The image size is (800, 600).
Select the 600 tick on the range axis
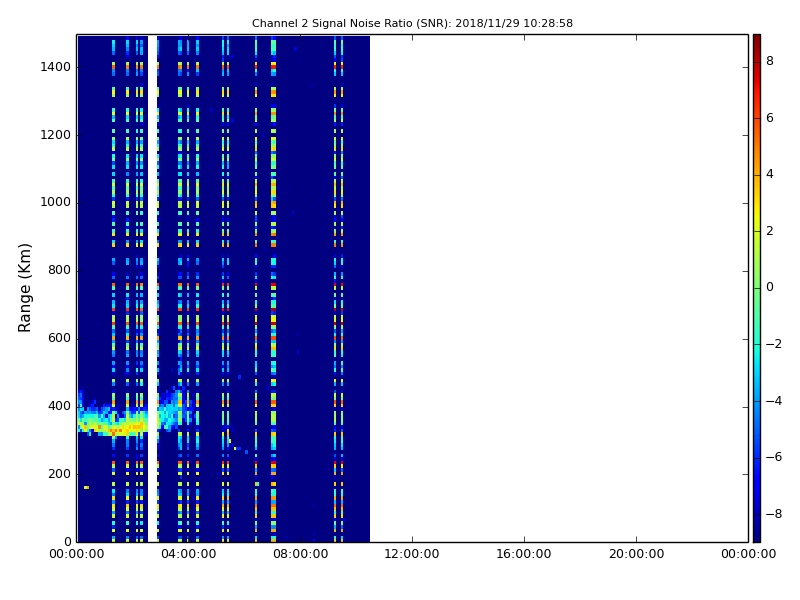point(59,338)
